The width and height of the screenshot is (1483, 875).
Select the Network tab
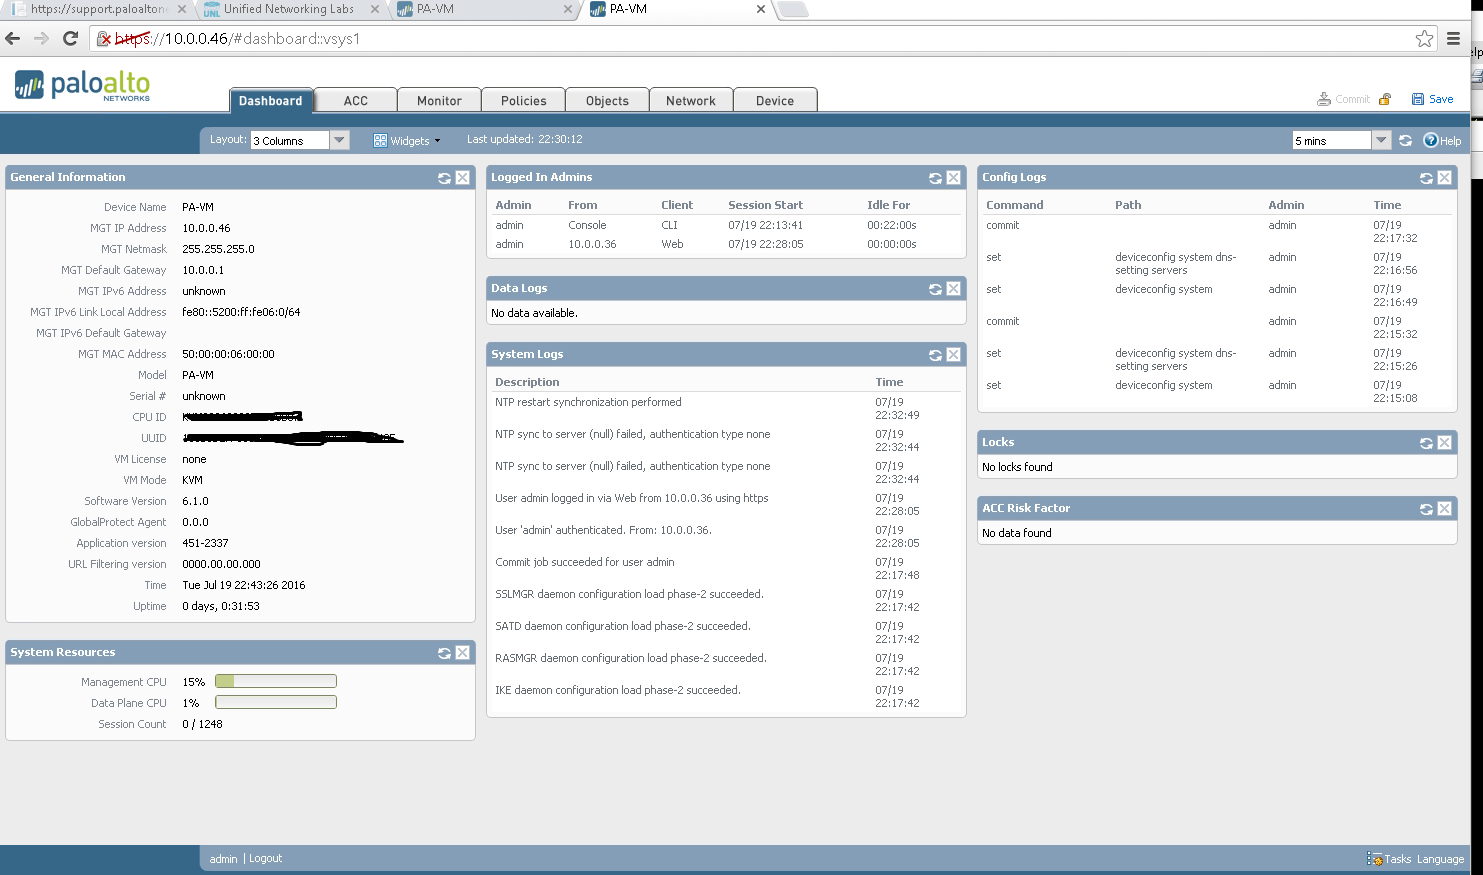click(691, 100)
